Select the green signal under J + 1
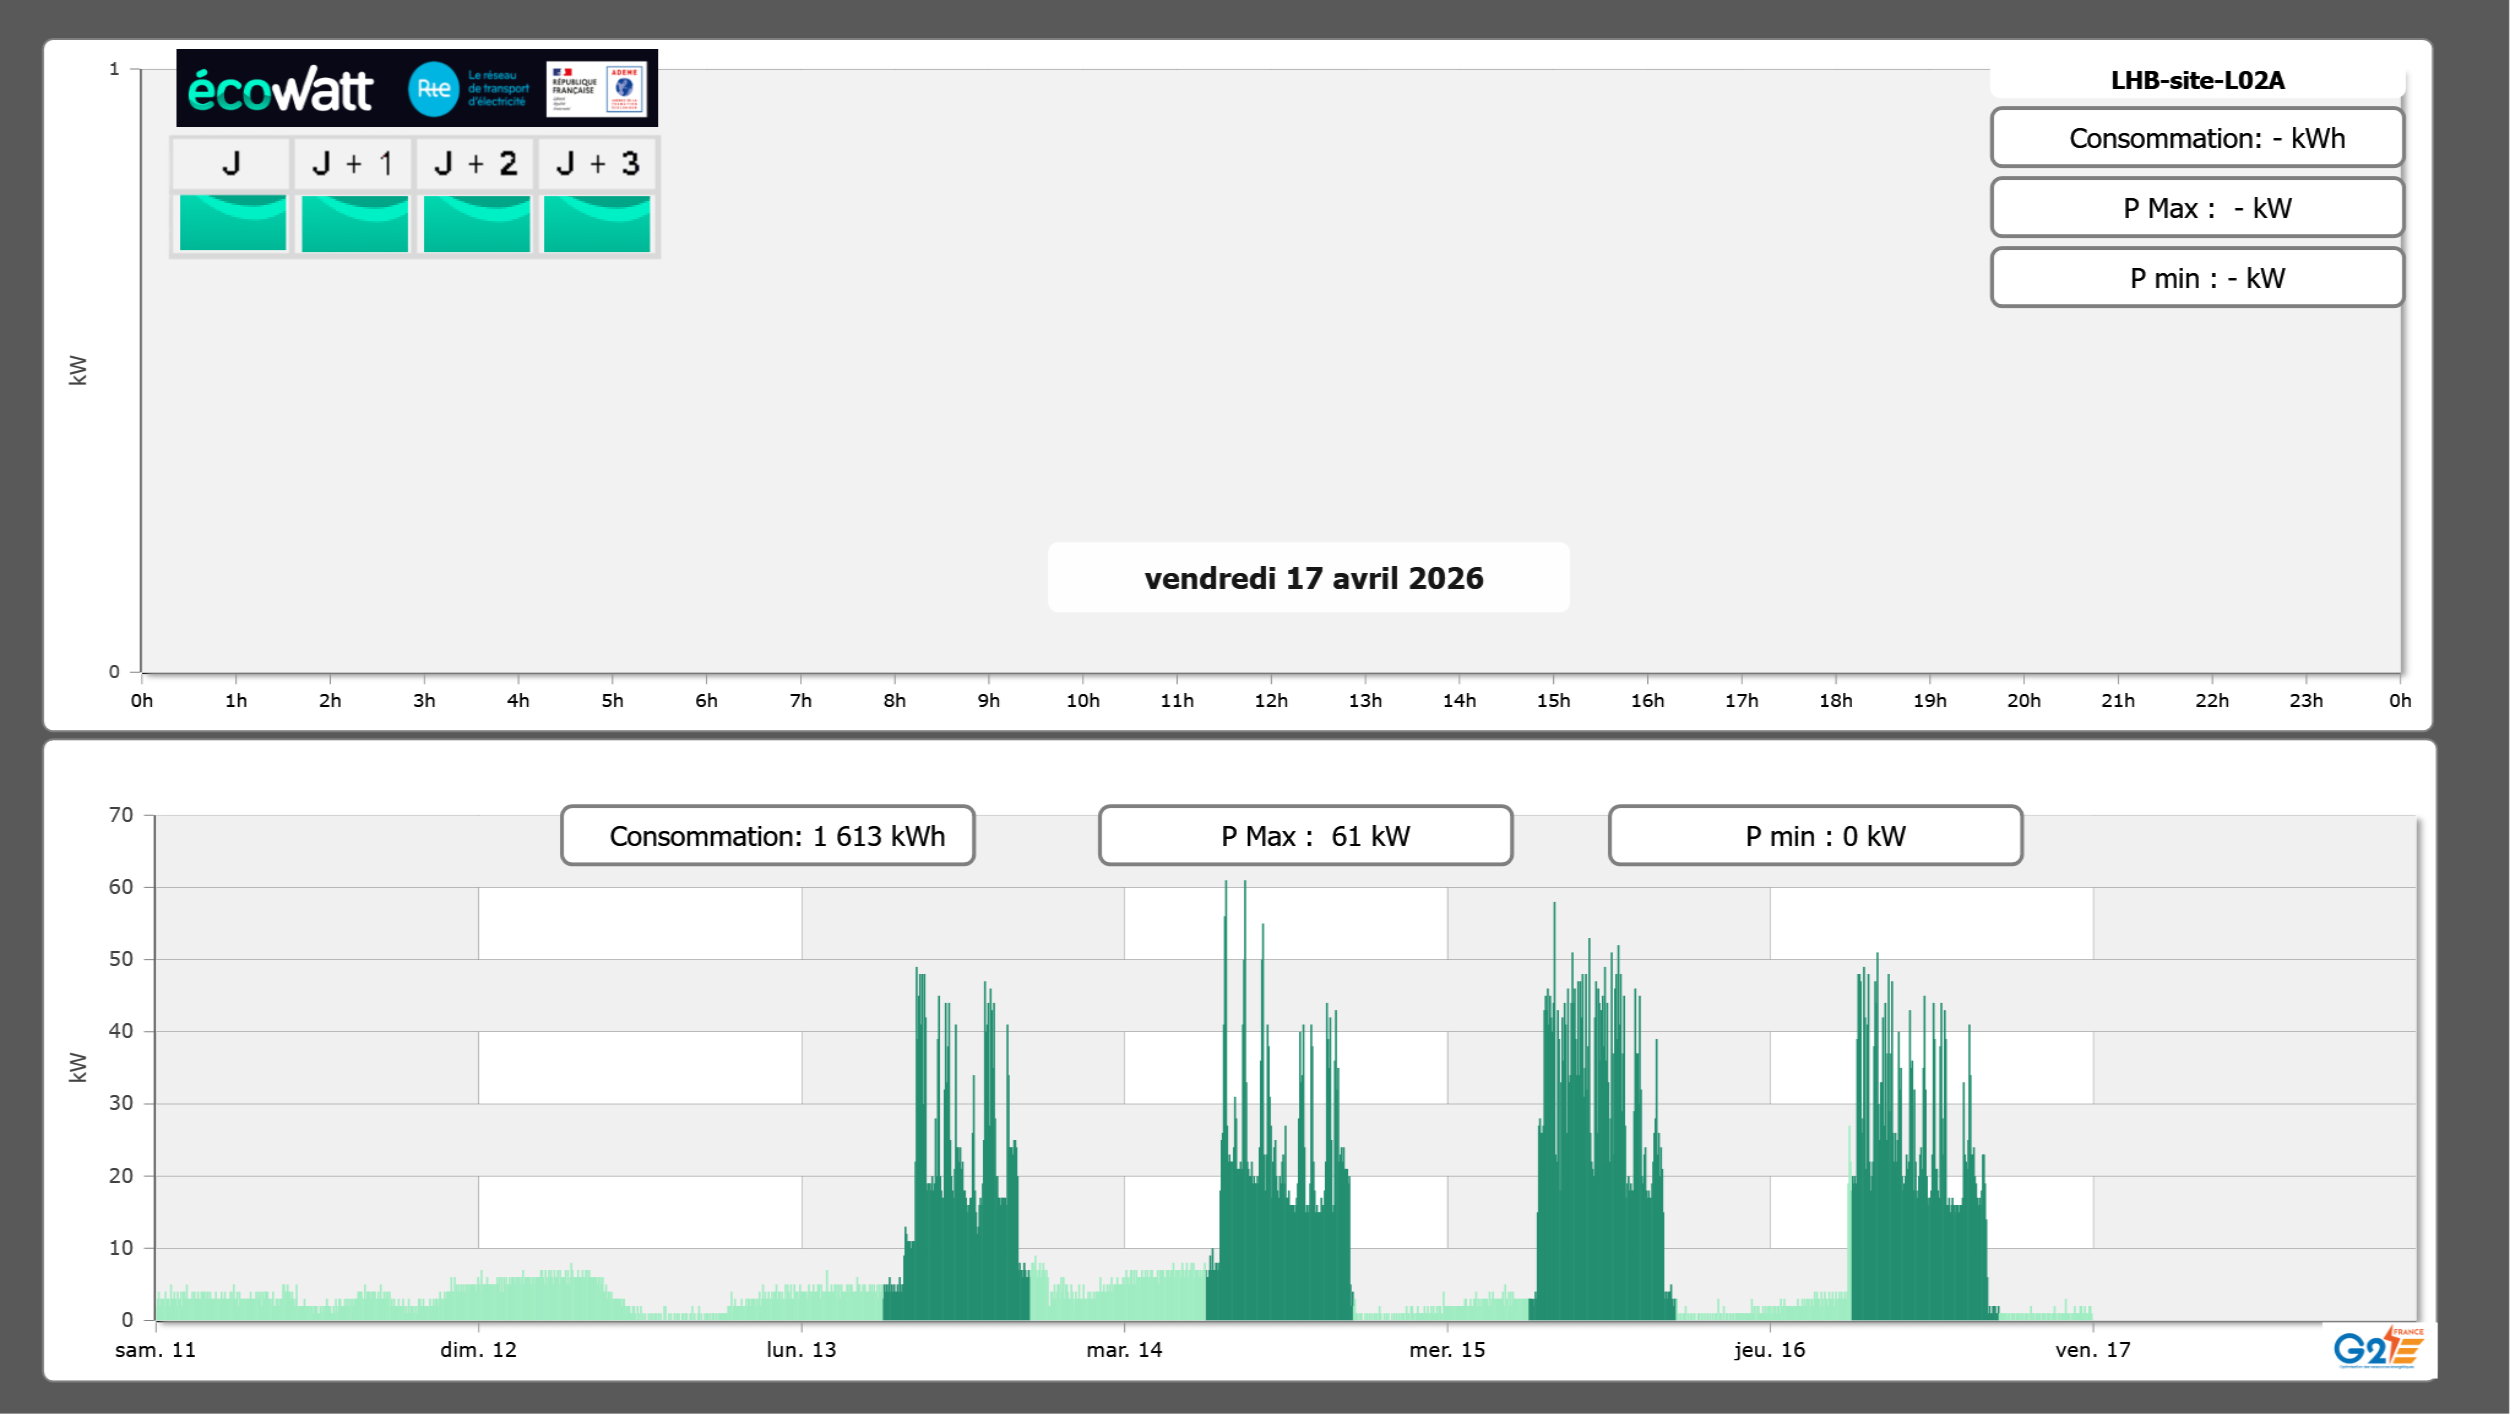This screenshot has height=1415, width=2511. pos(354,223)
